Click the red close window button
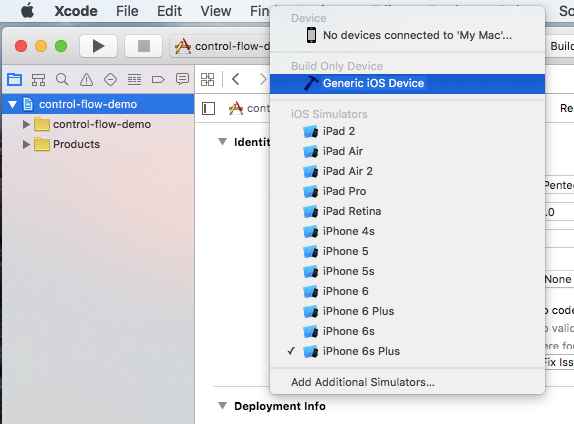The height and width of the screenshot is (424, 574). click(x=21, y=46)
